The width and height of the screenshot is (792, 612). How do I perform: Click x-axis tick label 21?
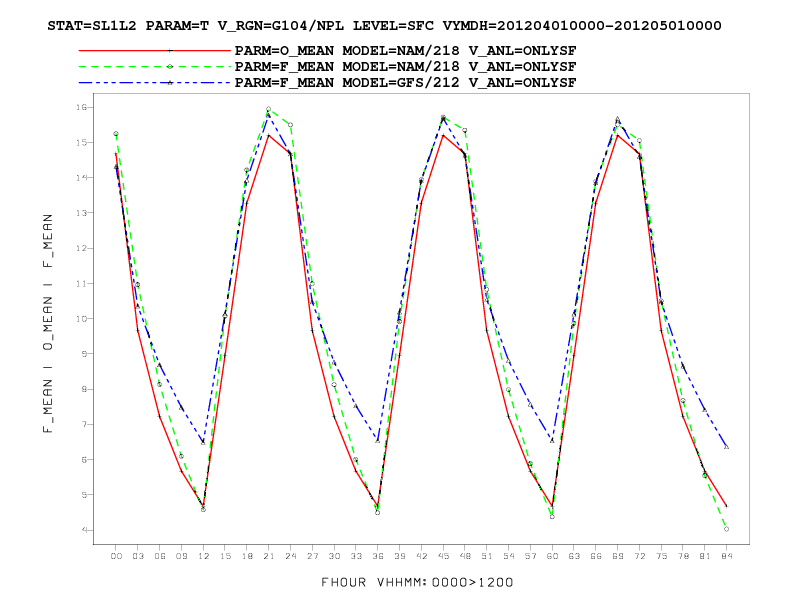click(x=269, y=556)
